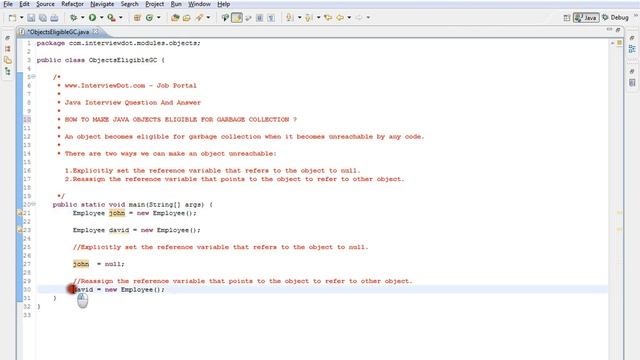The height and width of the screenshot is (360, 640).
Task: Open the Refactor menu
Action: tap(72, 4)
